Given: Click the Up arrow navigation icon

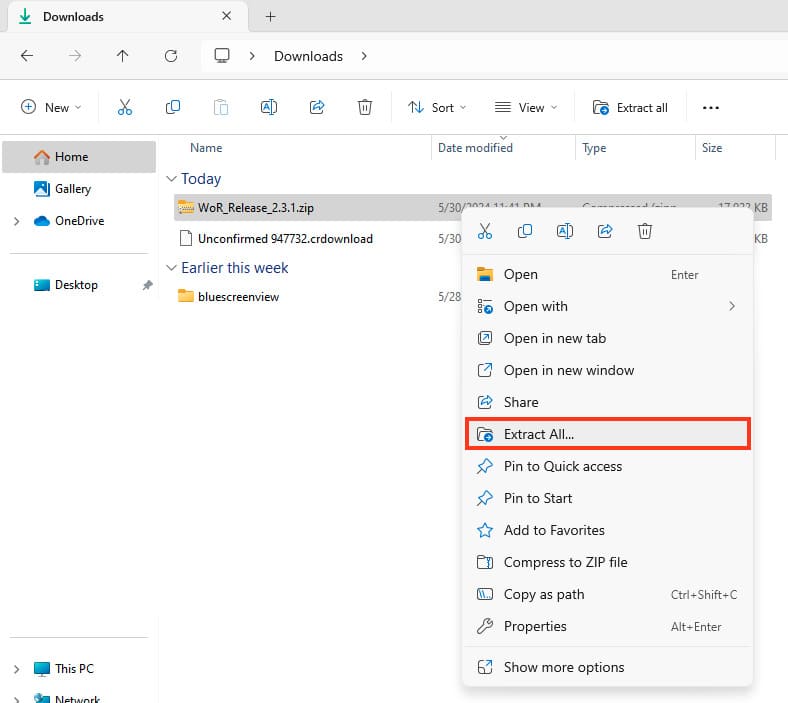Looking at the screenshot, I should coord(122,56).
